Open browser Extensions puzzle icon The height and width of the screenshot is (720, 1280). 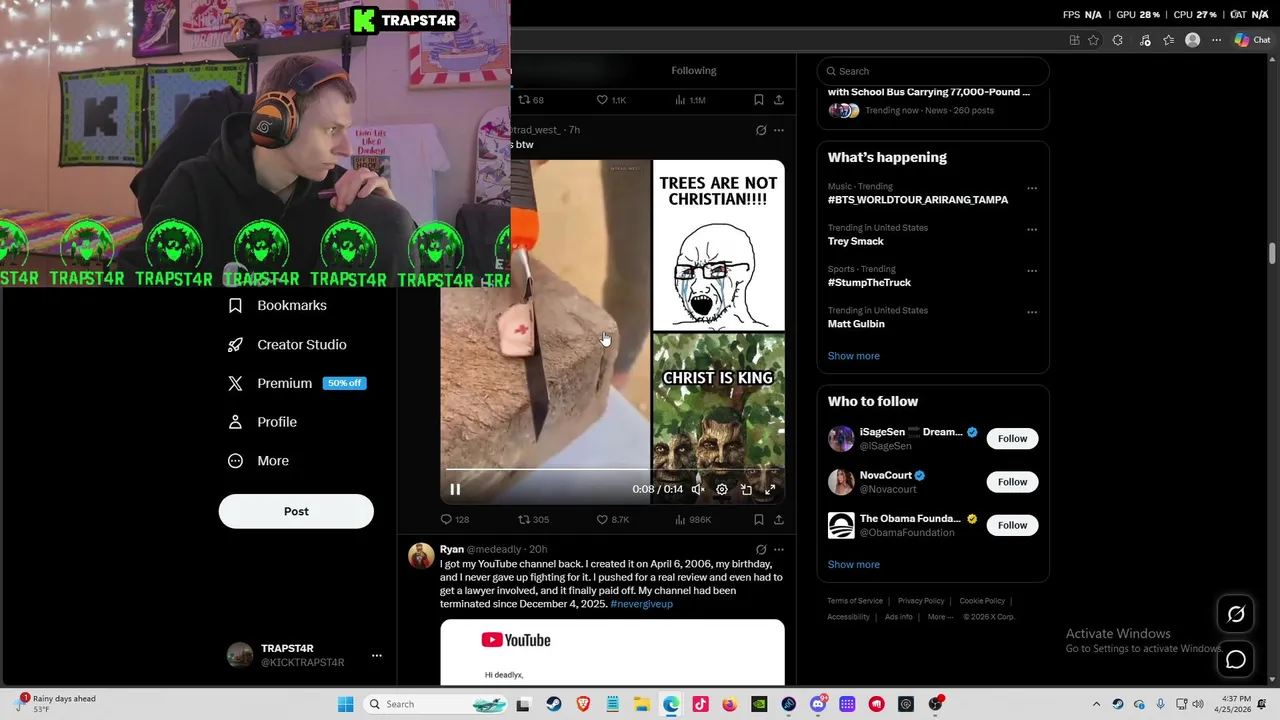(1118, 40)
